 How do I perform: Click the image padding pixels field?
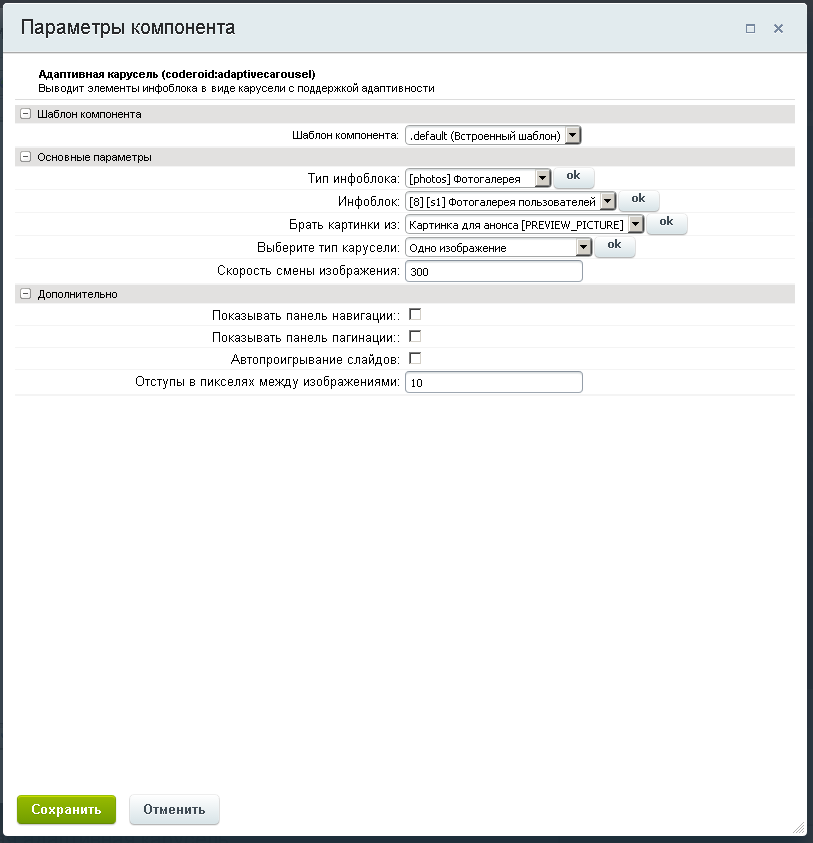(x=493, y=382)
